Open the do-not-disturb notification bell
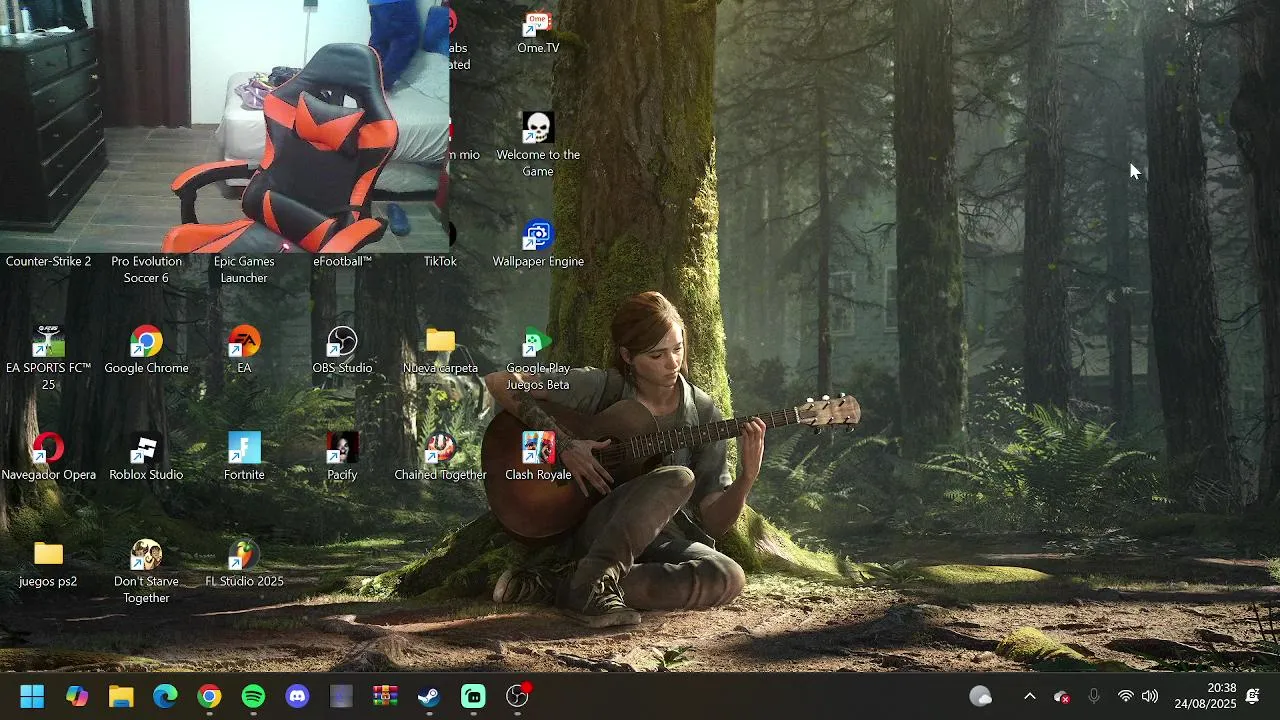Viewport: 1280px width, 720px height. point(1252,696)
